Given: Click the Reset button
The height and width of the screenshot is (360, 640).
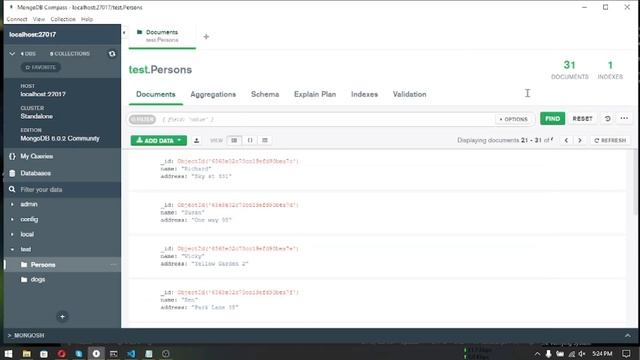Looking at the screenshot, I should point(582,119).
